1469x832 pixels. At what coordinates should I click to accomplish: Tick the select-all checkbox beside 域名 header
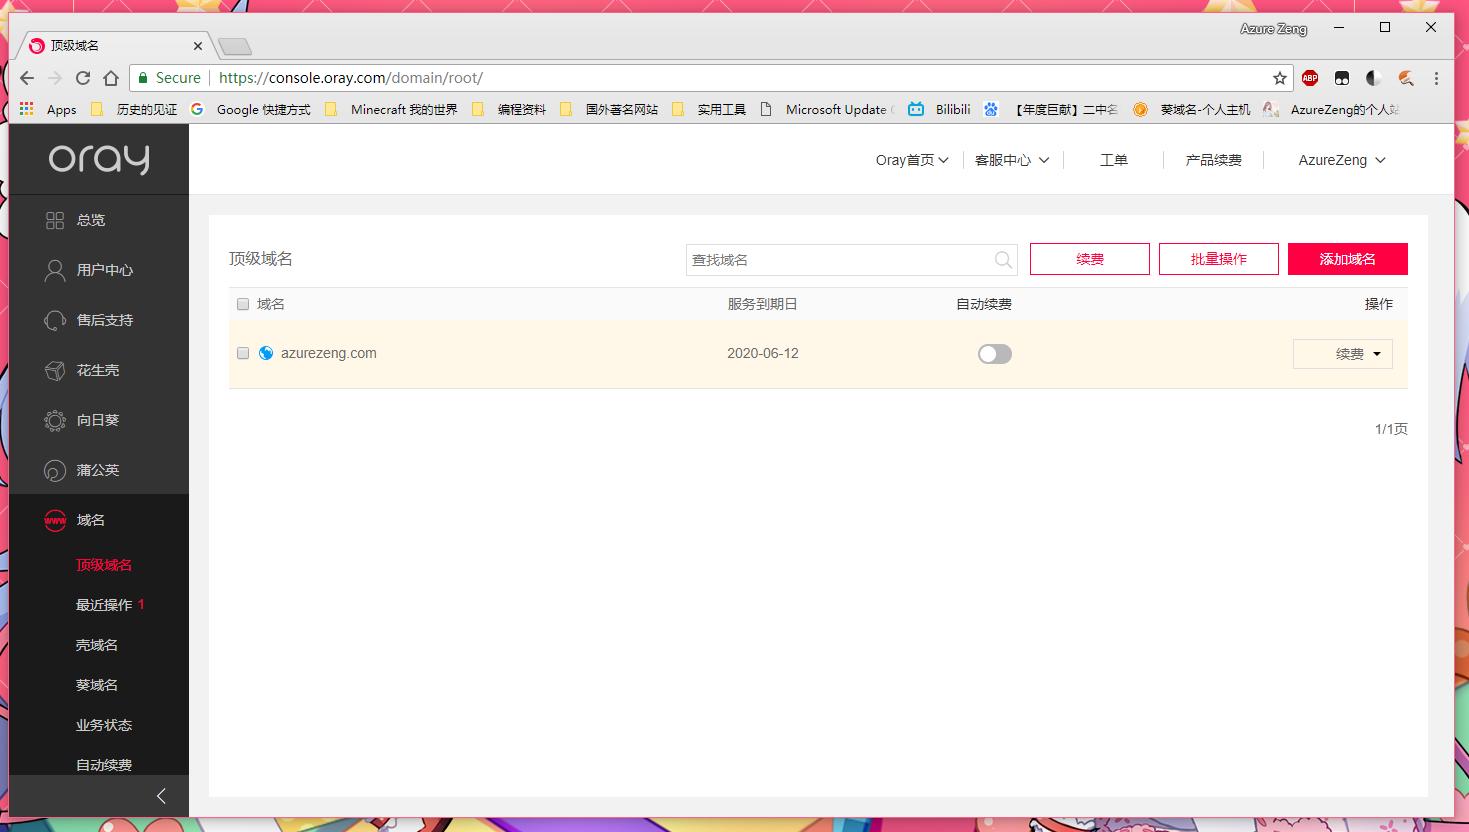coord(243,304)
